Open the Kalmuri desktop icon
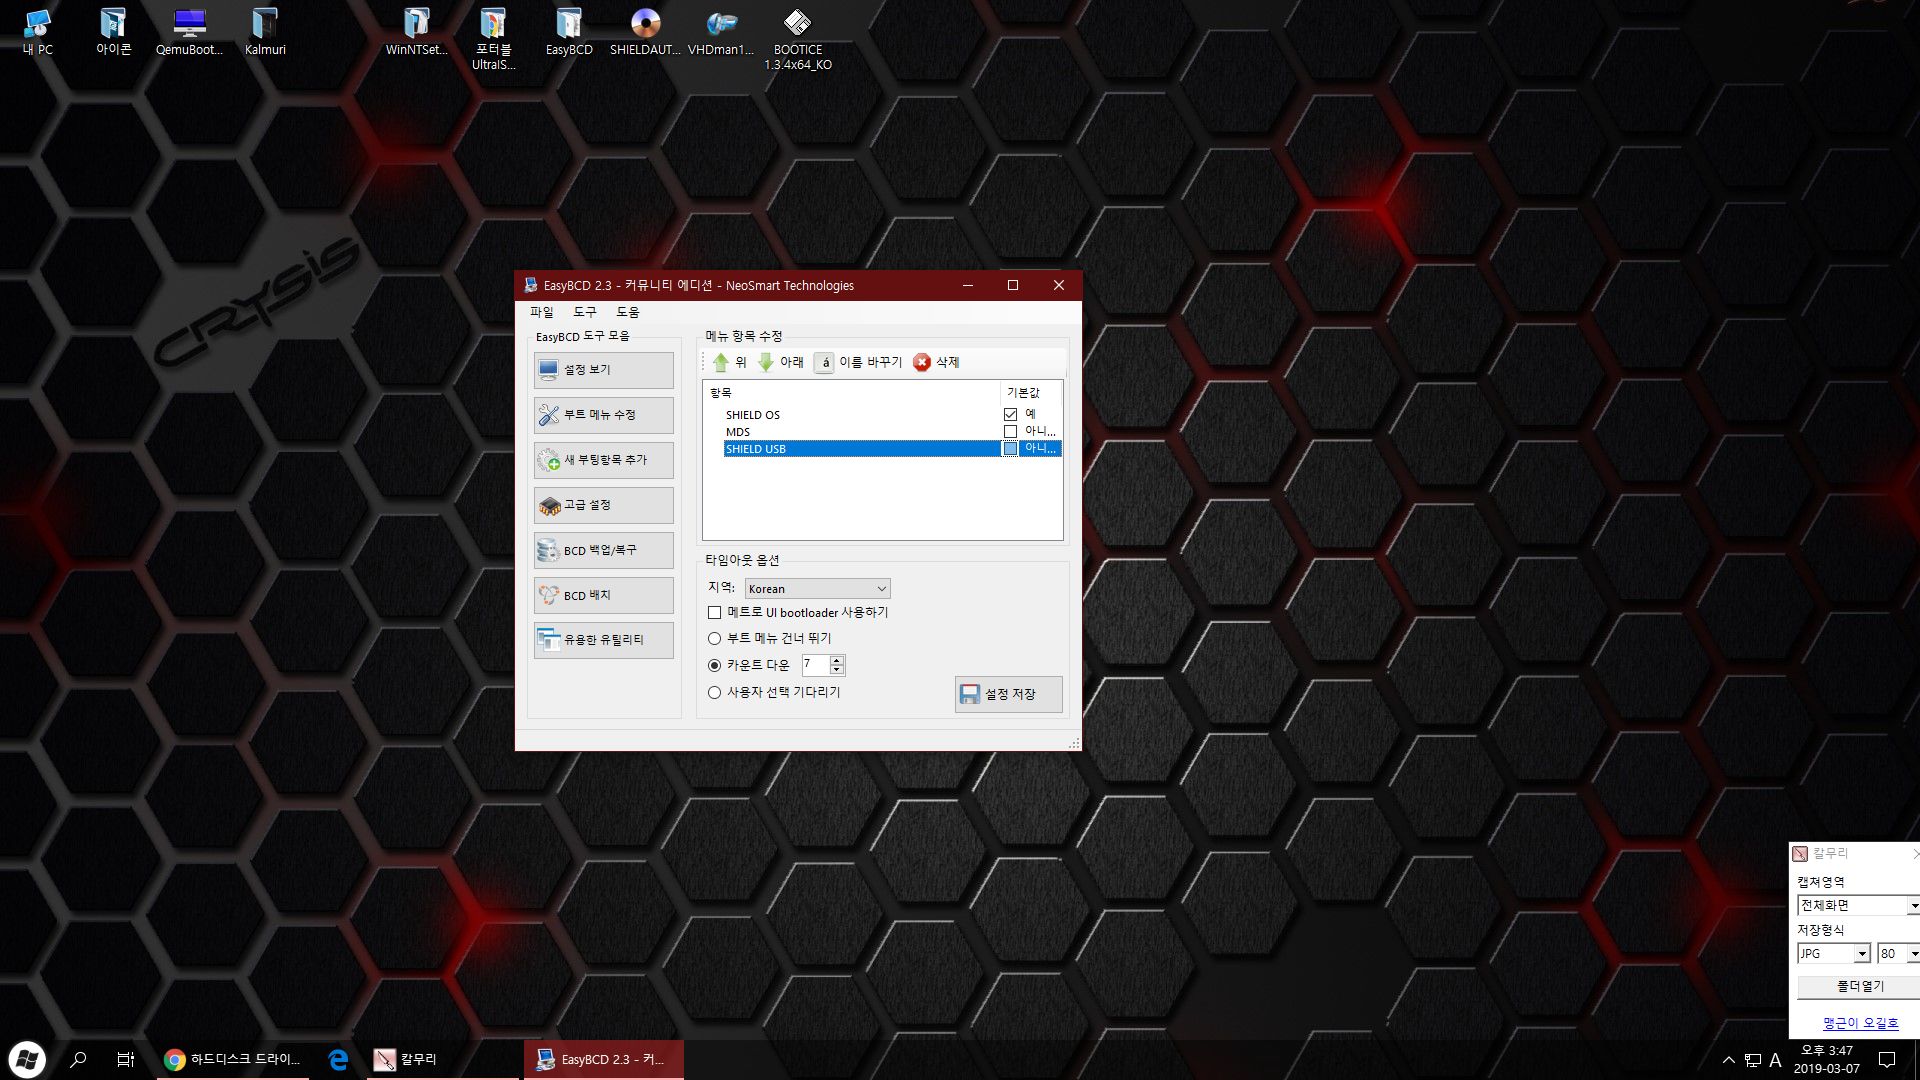Viewport: 1920px width, 1080px height. coord(265,32)
